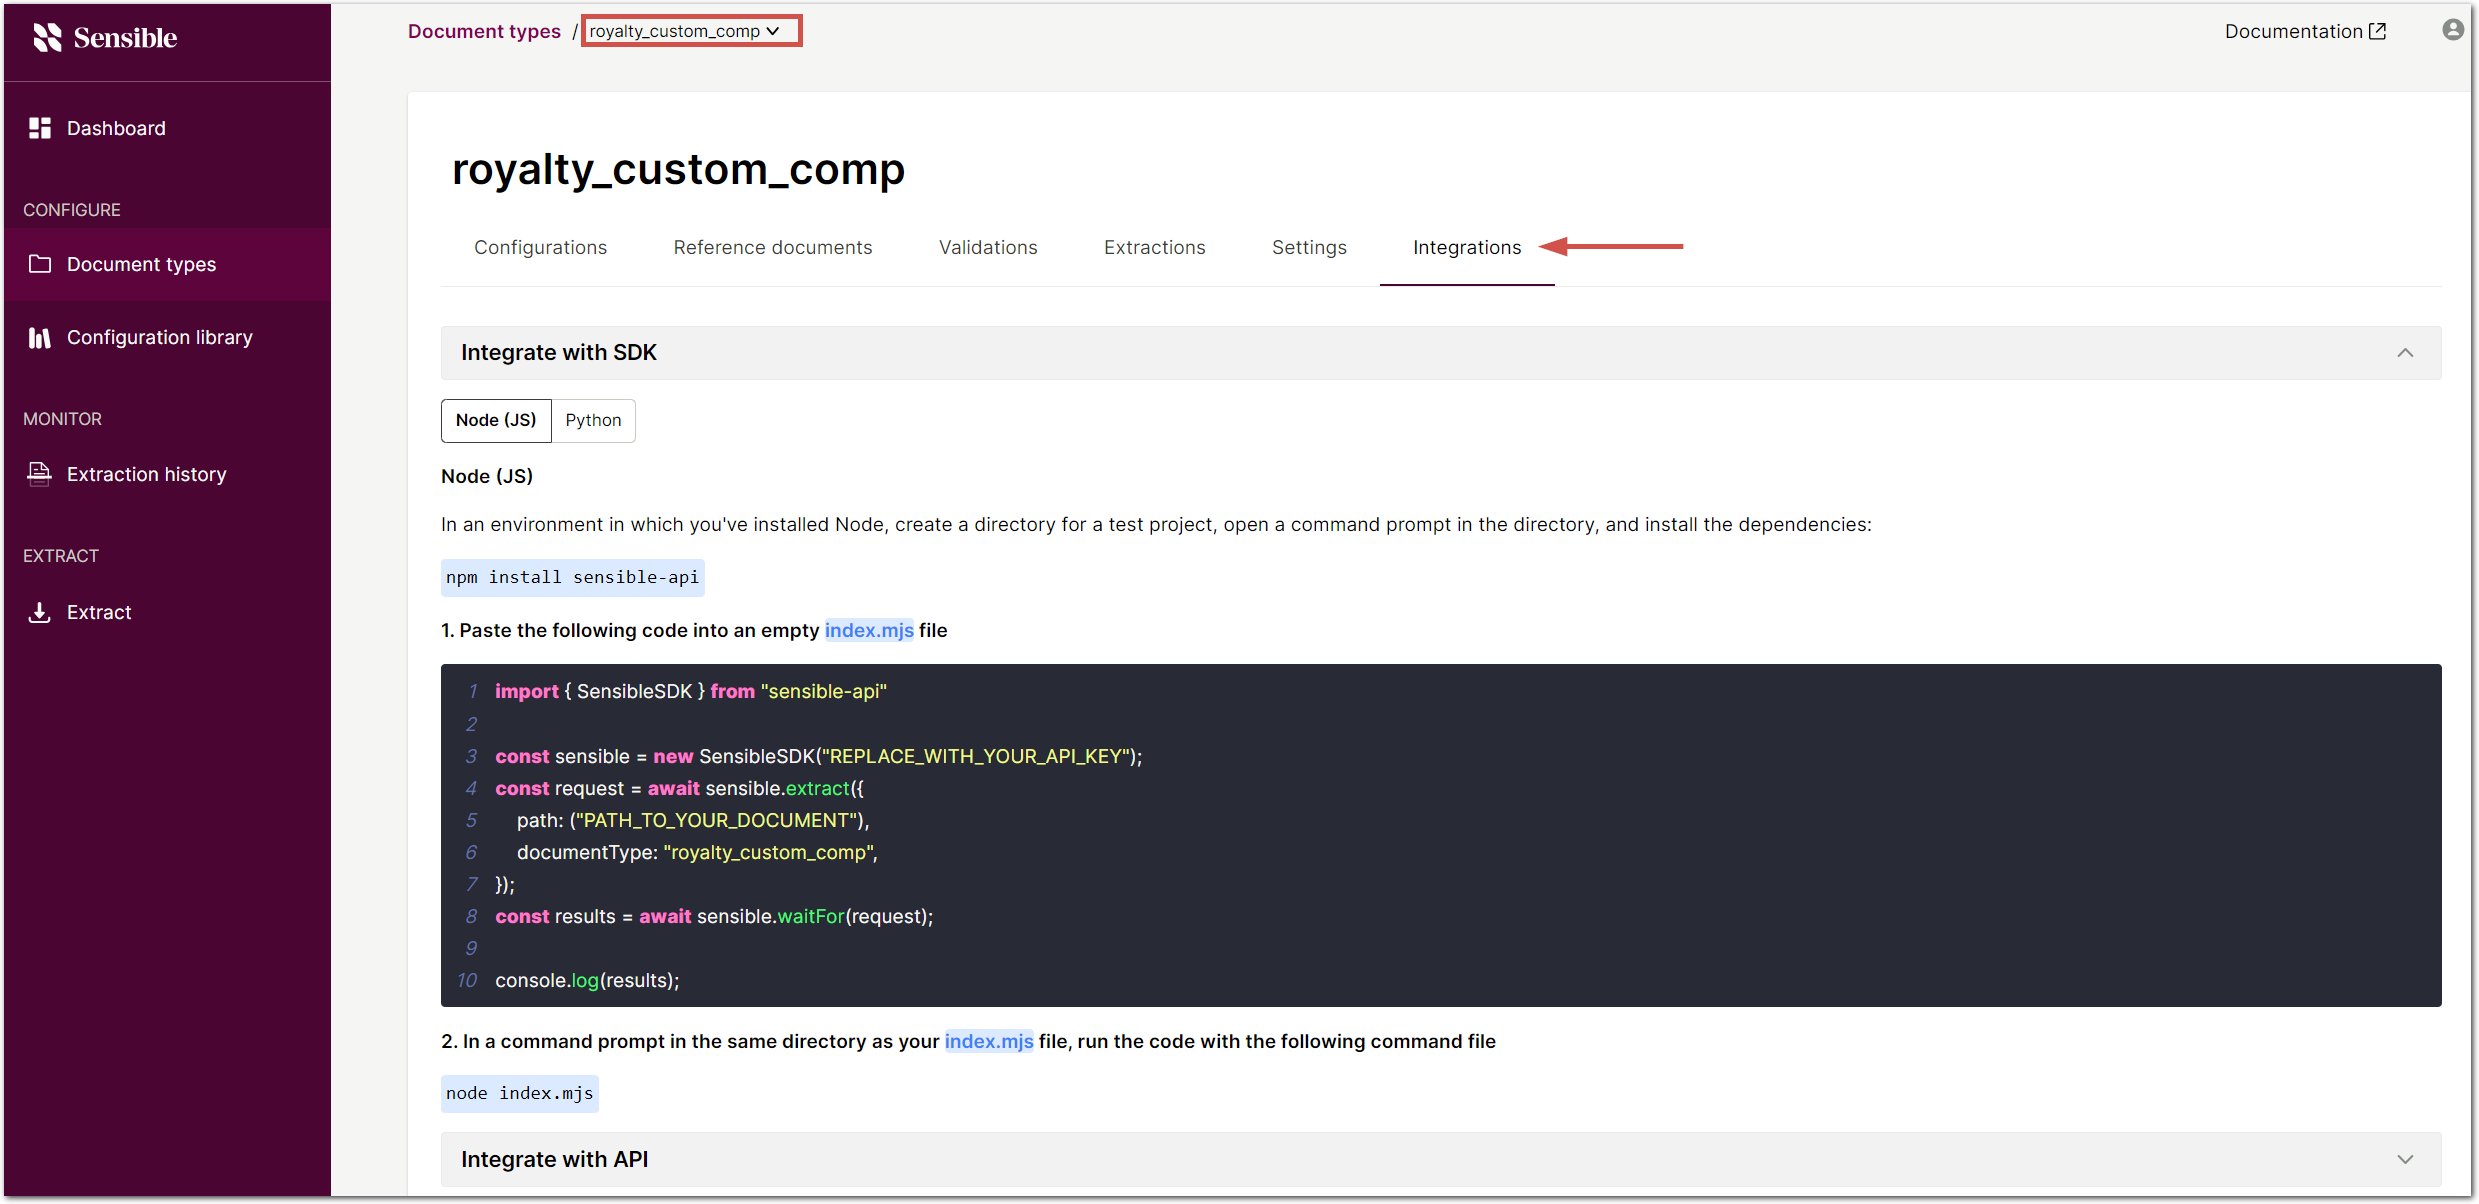This screenshot has width=2479, height=1204.
Task: Open the royalty_custom_comp document type dropdown
Action: coord(690,31)
